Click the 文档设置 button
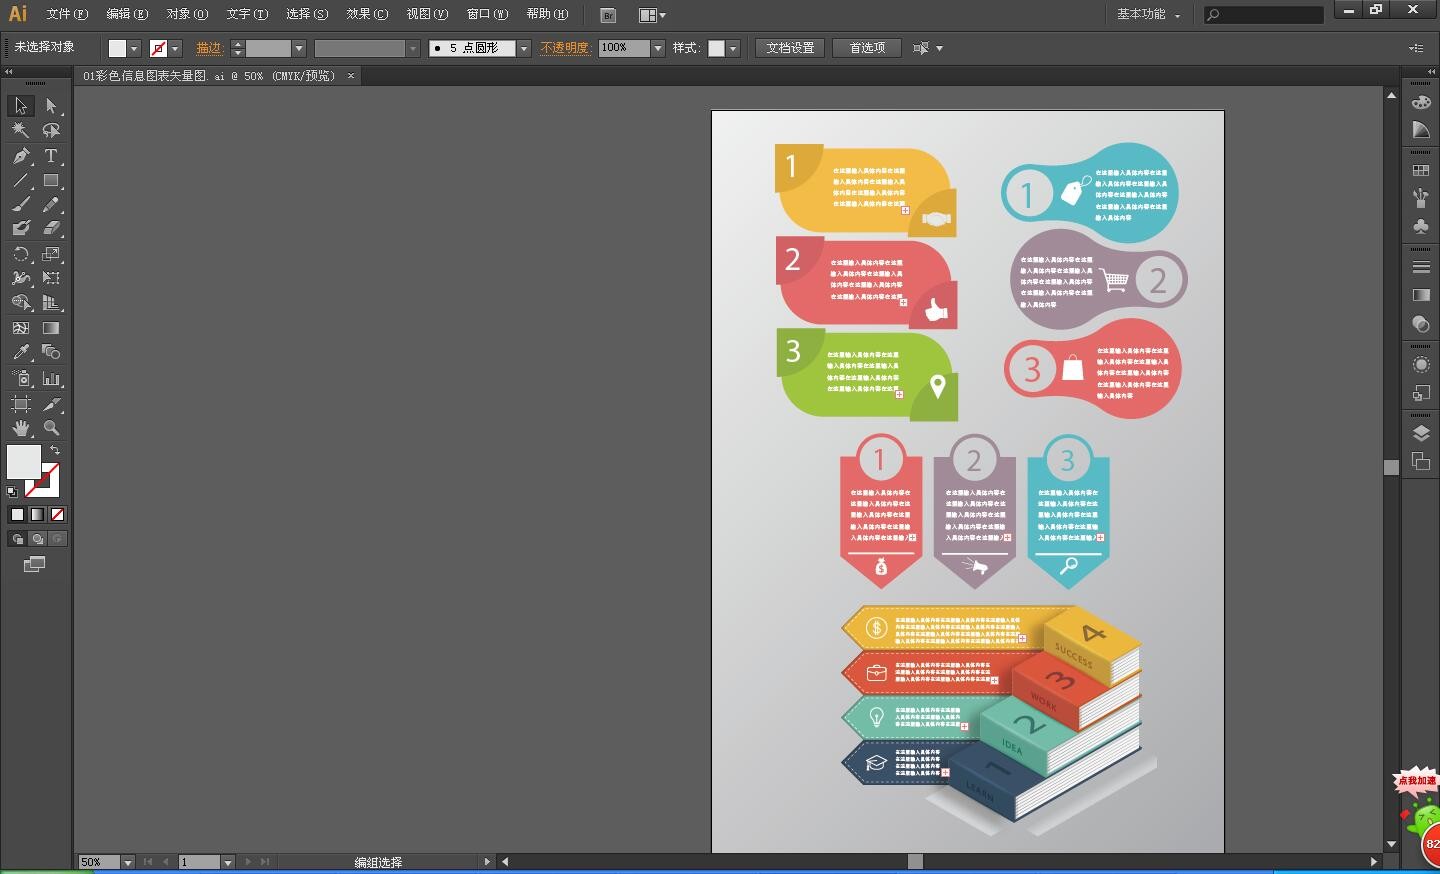The image size is (1440, 874). (790, 48)
